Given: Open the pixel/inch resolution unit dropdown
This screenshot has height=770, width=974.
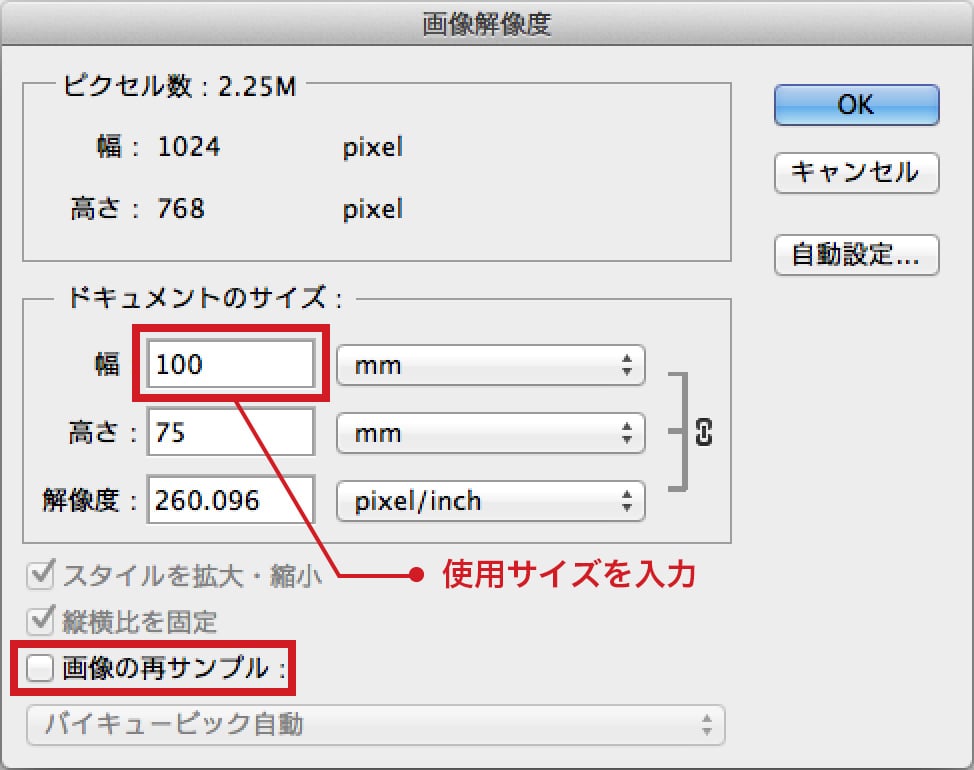Looking at the screenshot, I should tap(491, 501).
